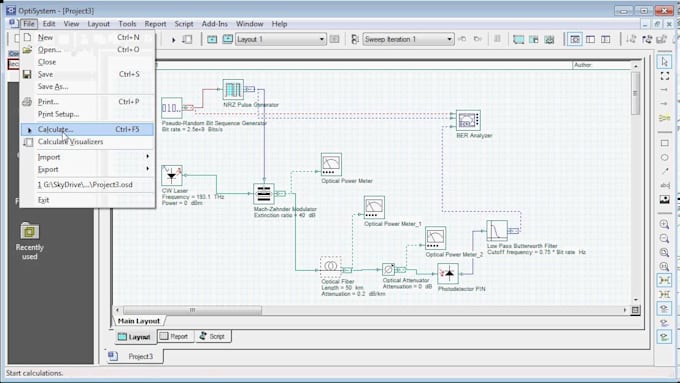The width and height of the screenshot is (680, 383).
Task: Select the Optical Power Meter_2 visualizer
Action: point(435,238)
